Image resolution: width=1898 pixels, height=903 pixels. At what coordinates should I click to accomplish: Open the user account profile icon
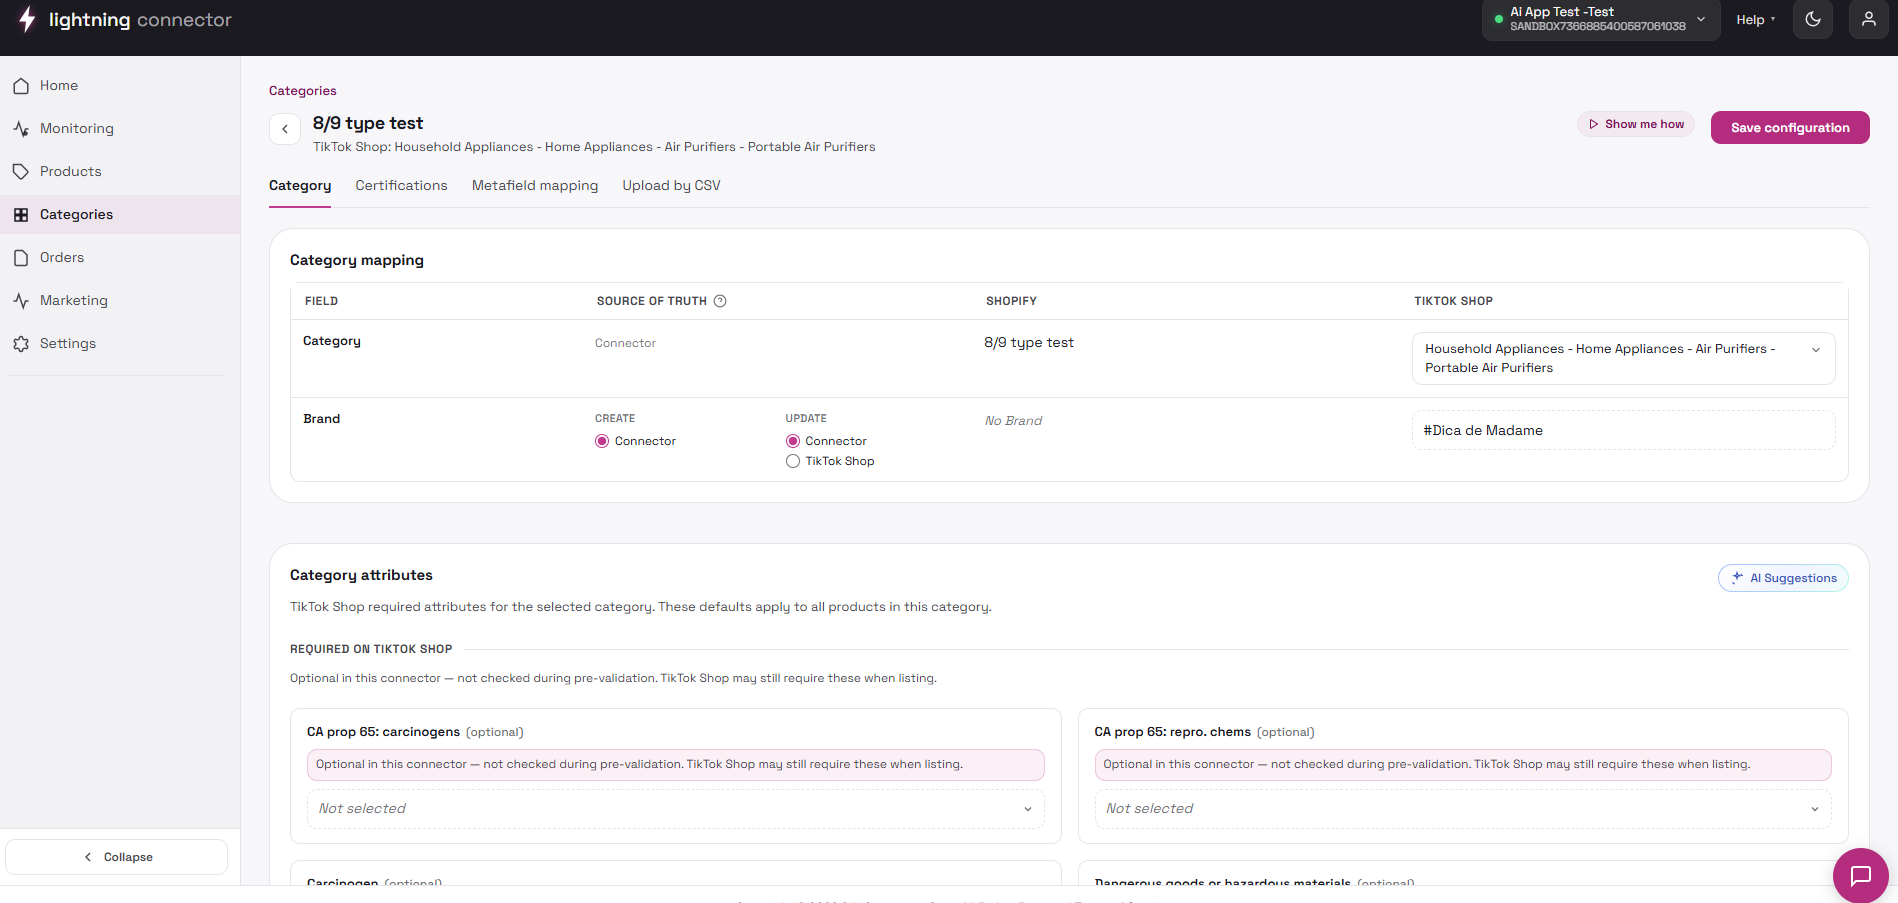[x=1868, y=19]
